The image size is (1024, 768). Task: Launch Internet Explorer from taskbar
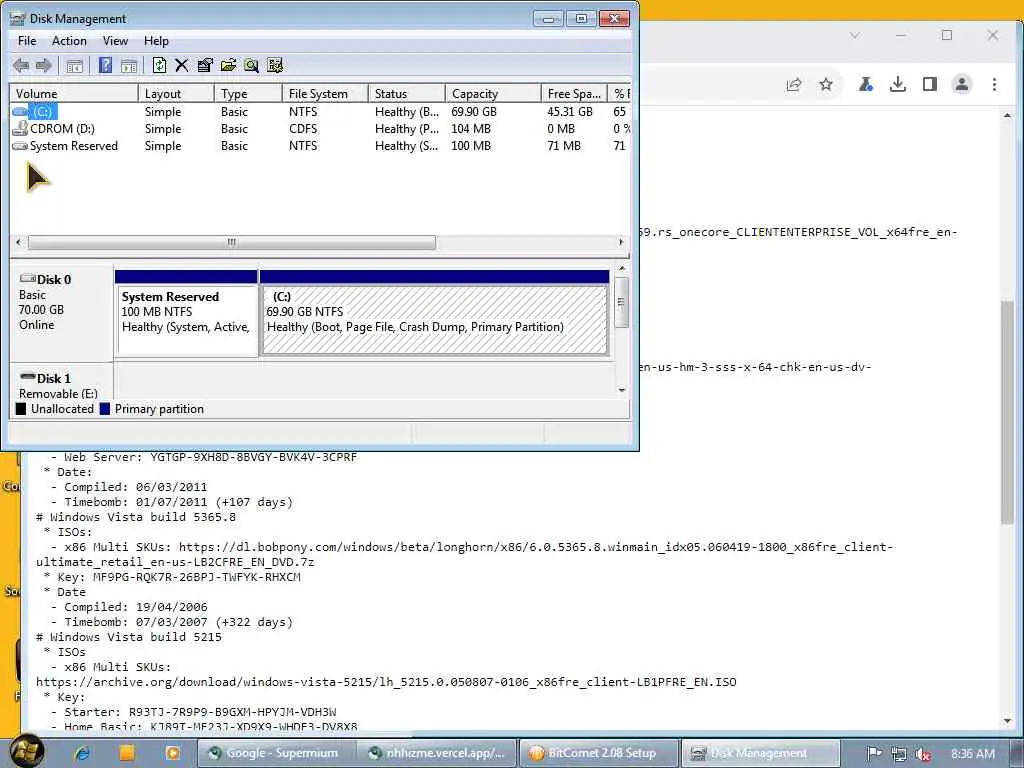(x=82, y=753)
